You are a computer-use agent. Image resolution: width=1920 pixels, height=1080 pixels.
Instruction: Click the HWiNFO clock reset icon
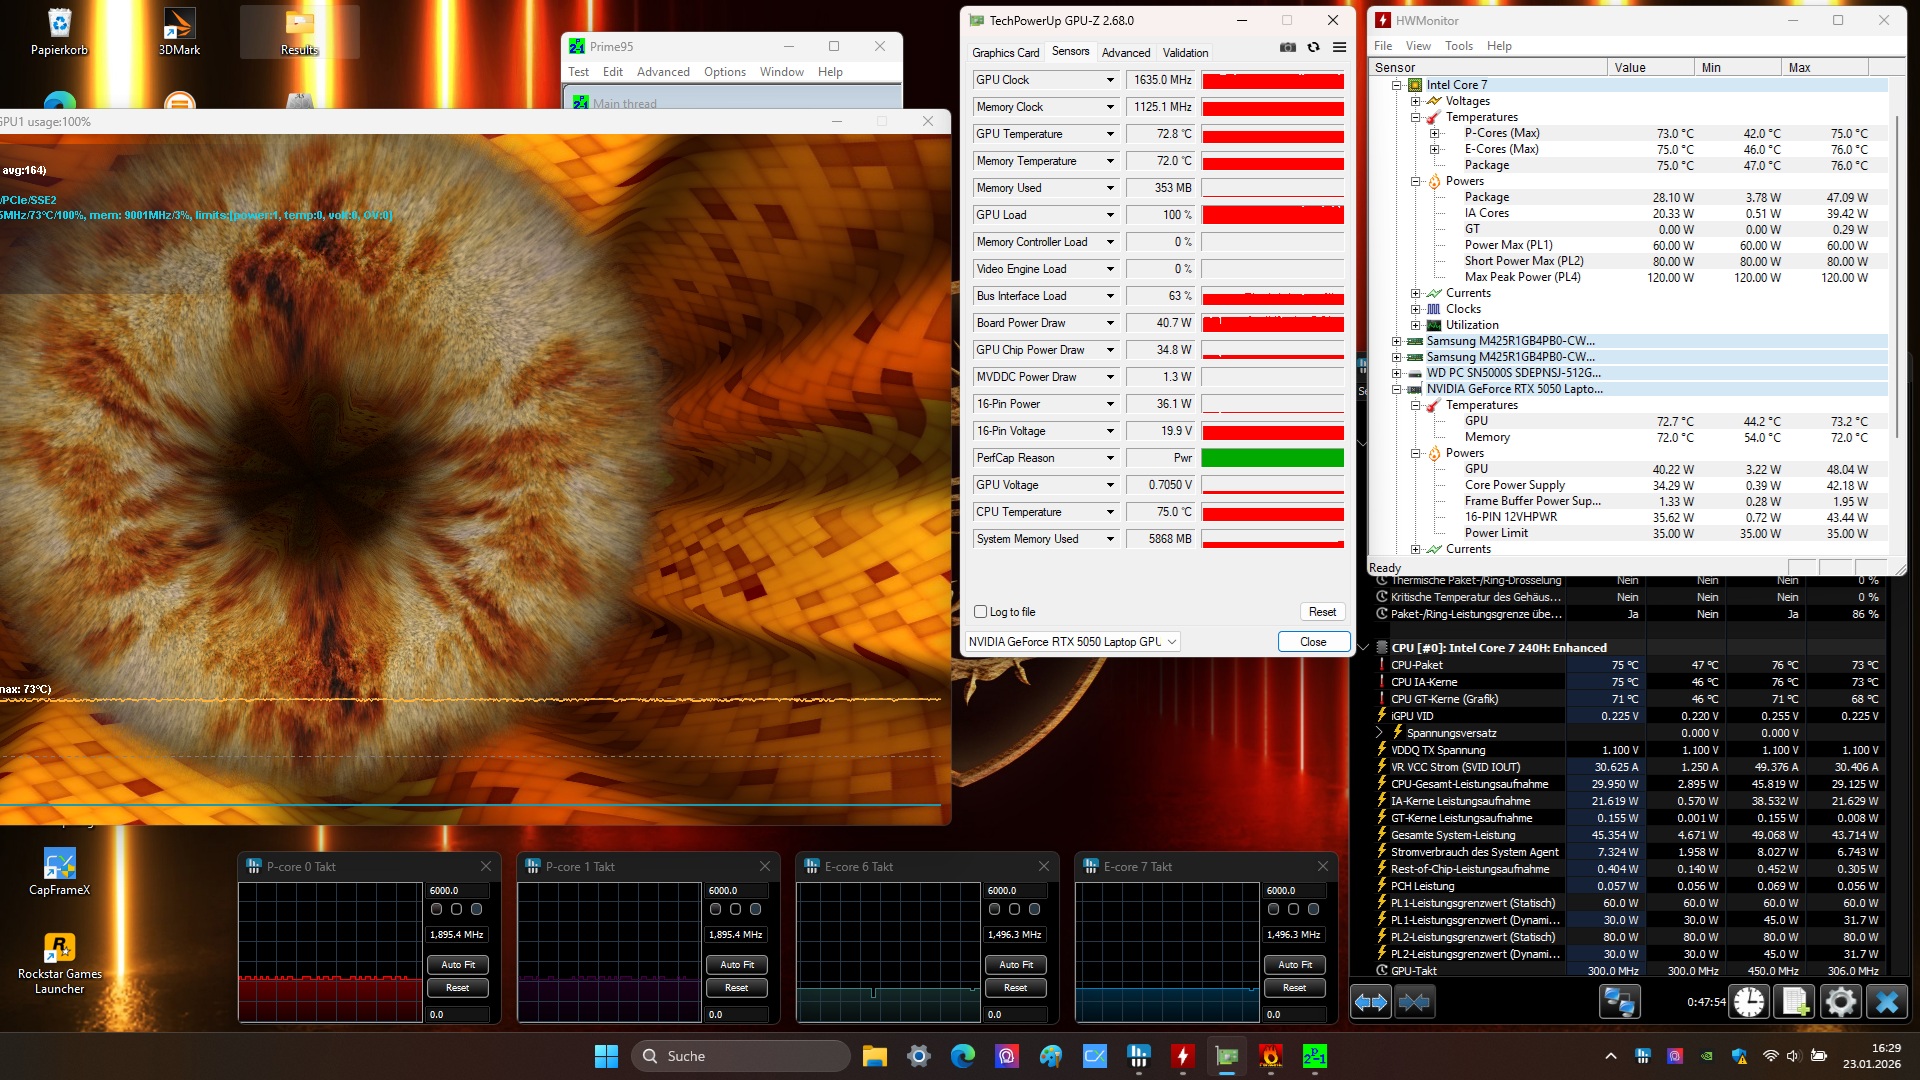pyautogui.click(x=1748, y=1001)
